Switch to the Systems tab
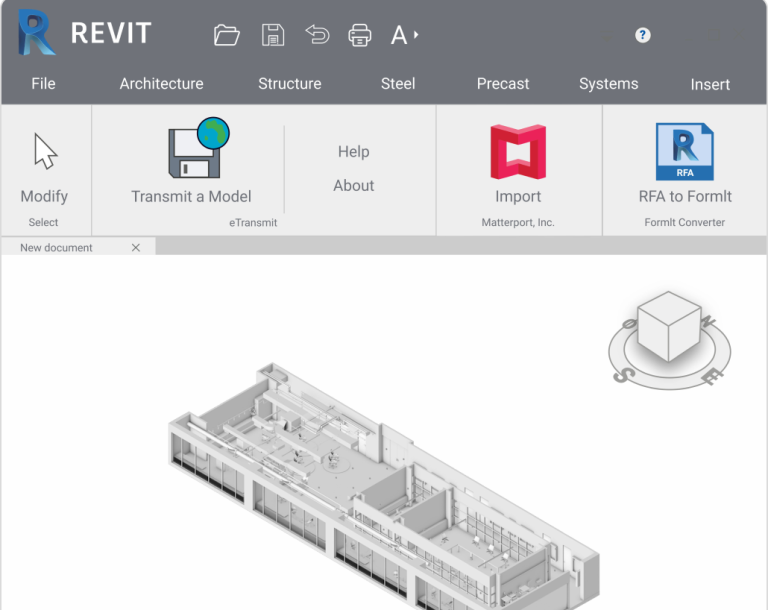This screenshot has width=768, height=610. 609,84
